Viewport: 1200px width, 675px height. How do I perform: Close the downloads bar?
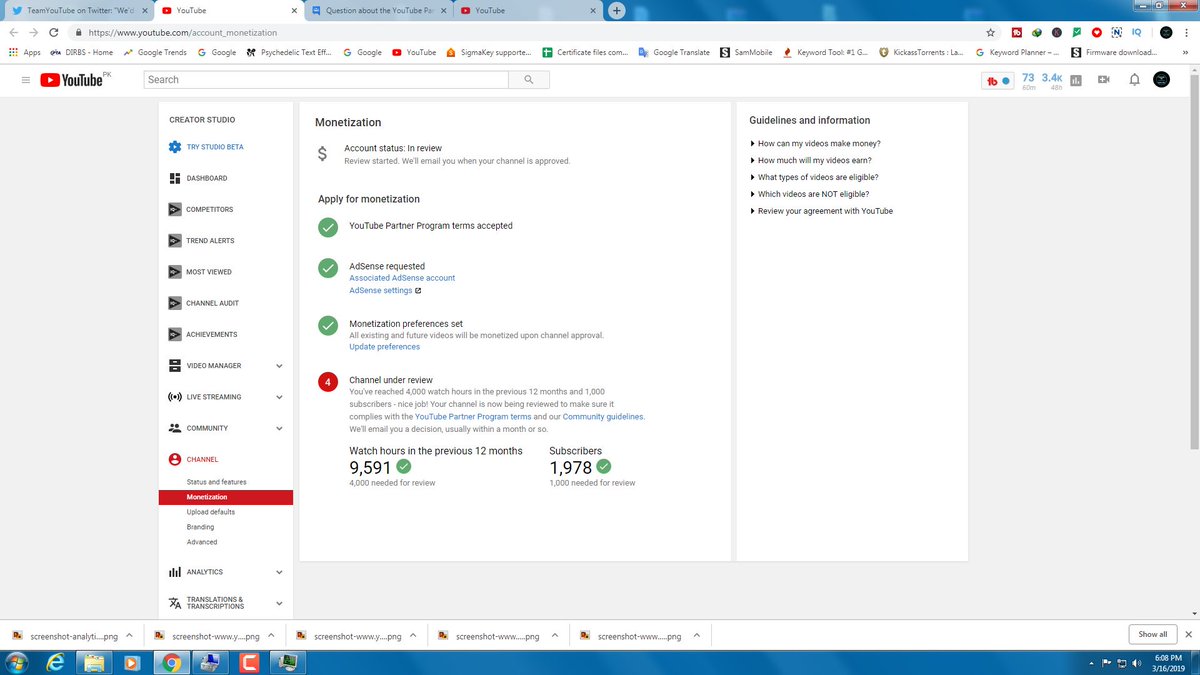[1188, 634]
